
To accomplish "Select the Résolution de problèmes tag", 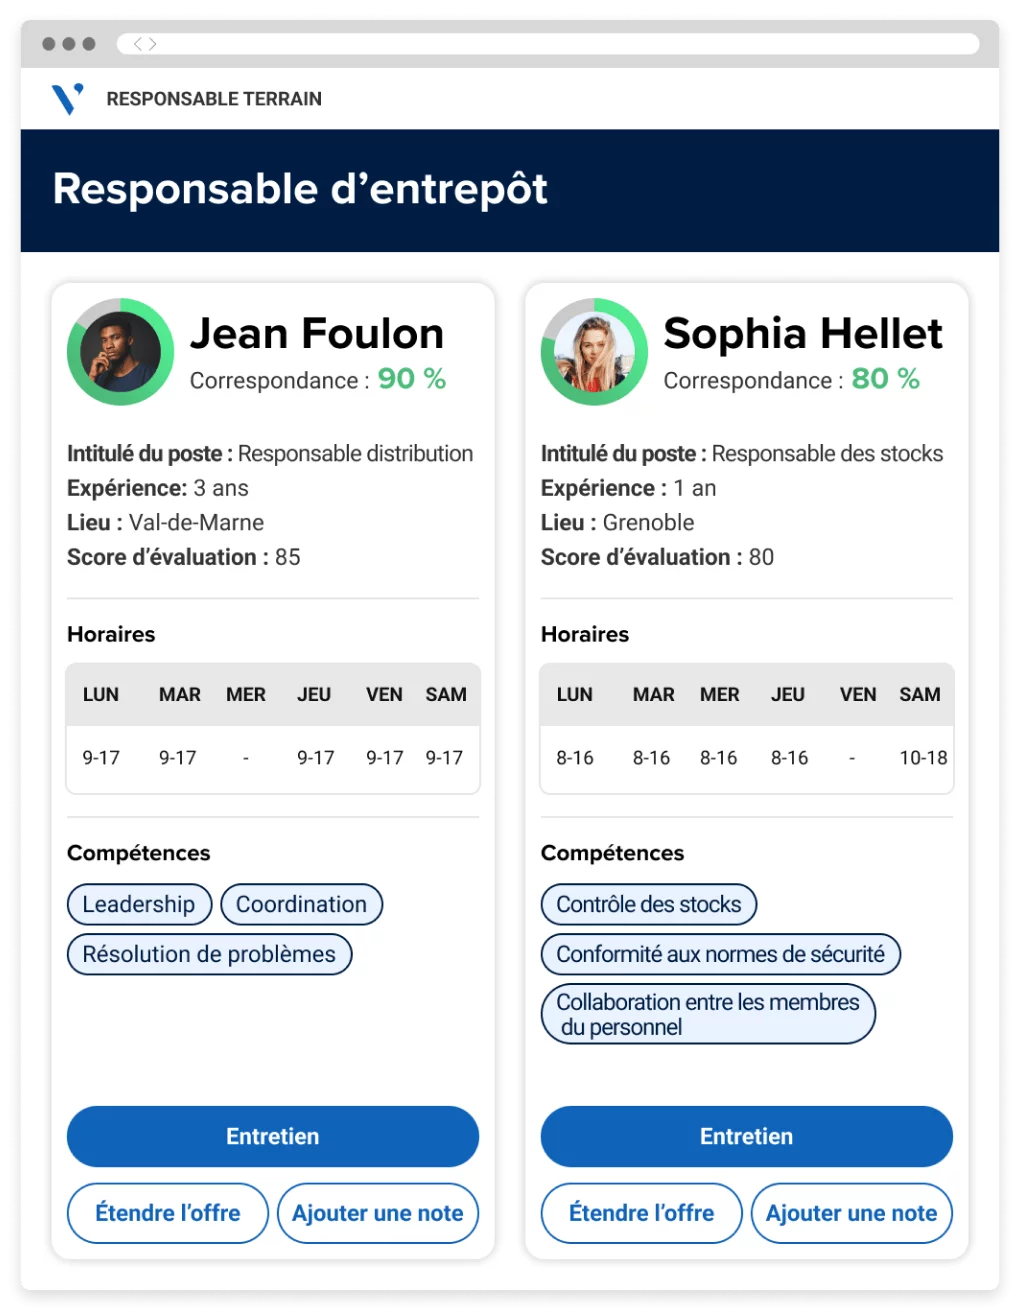I will (209, 954).
